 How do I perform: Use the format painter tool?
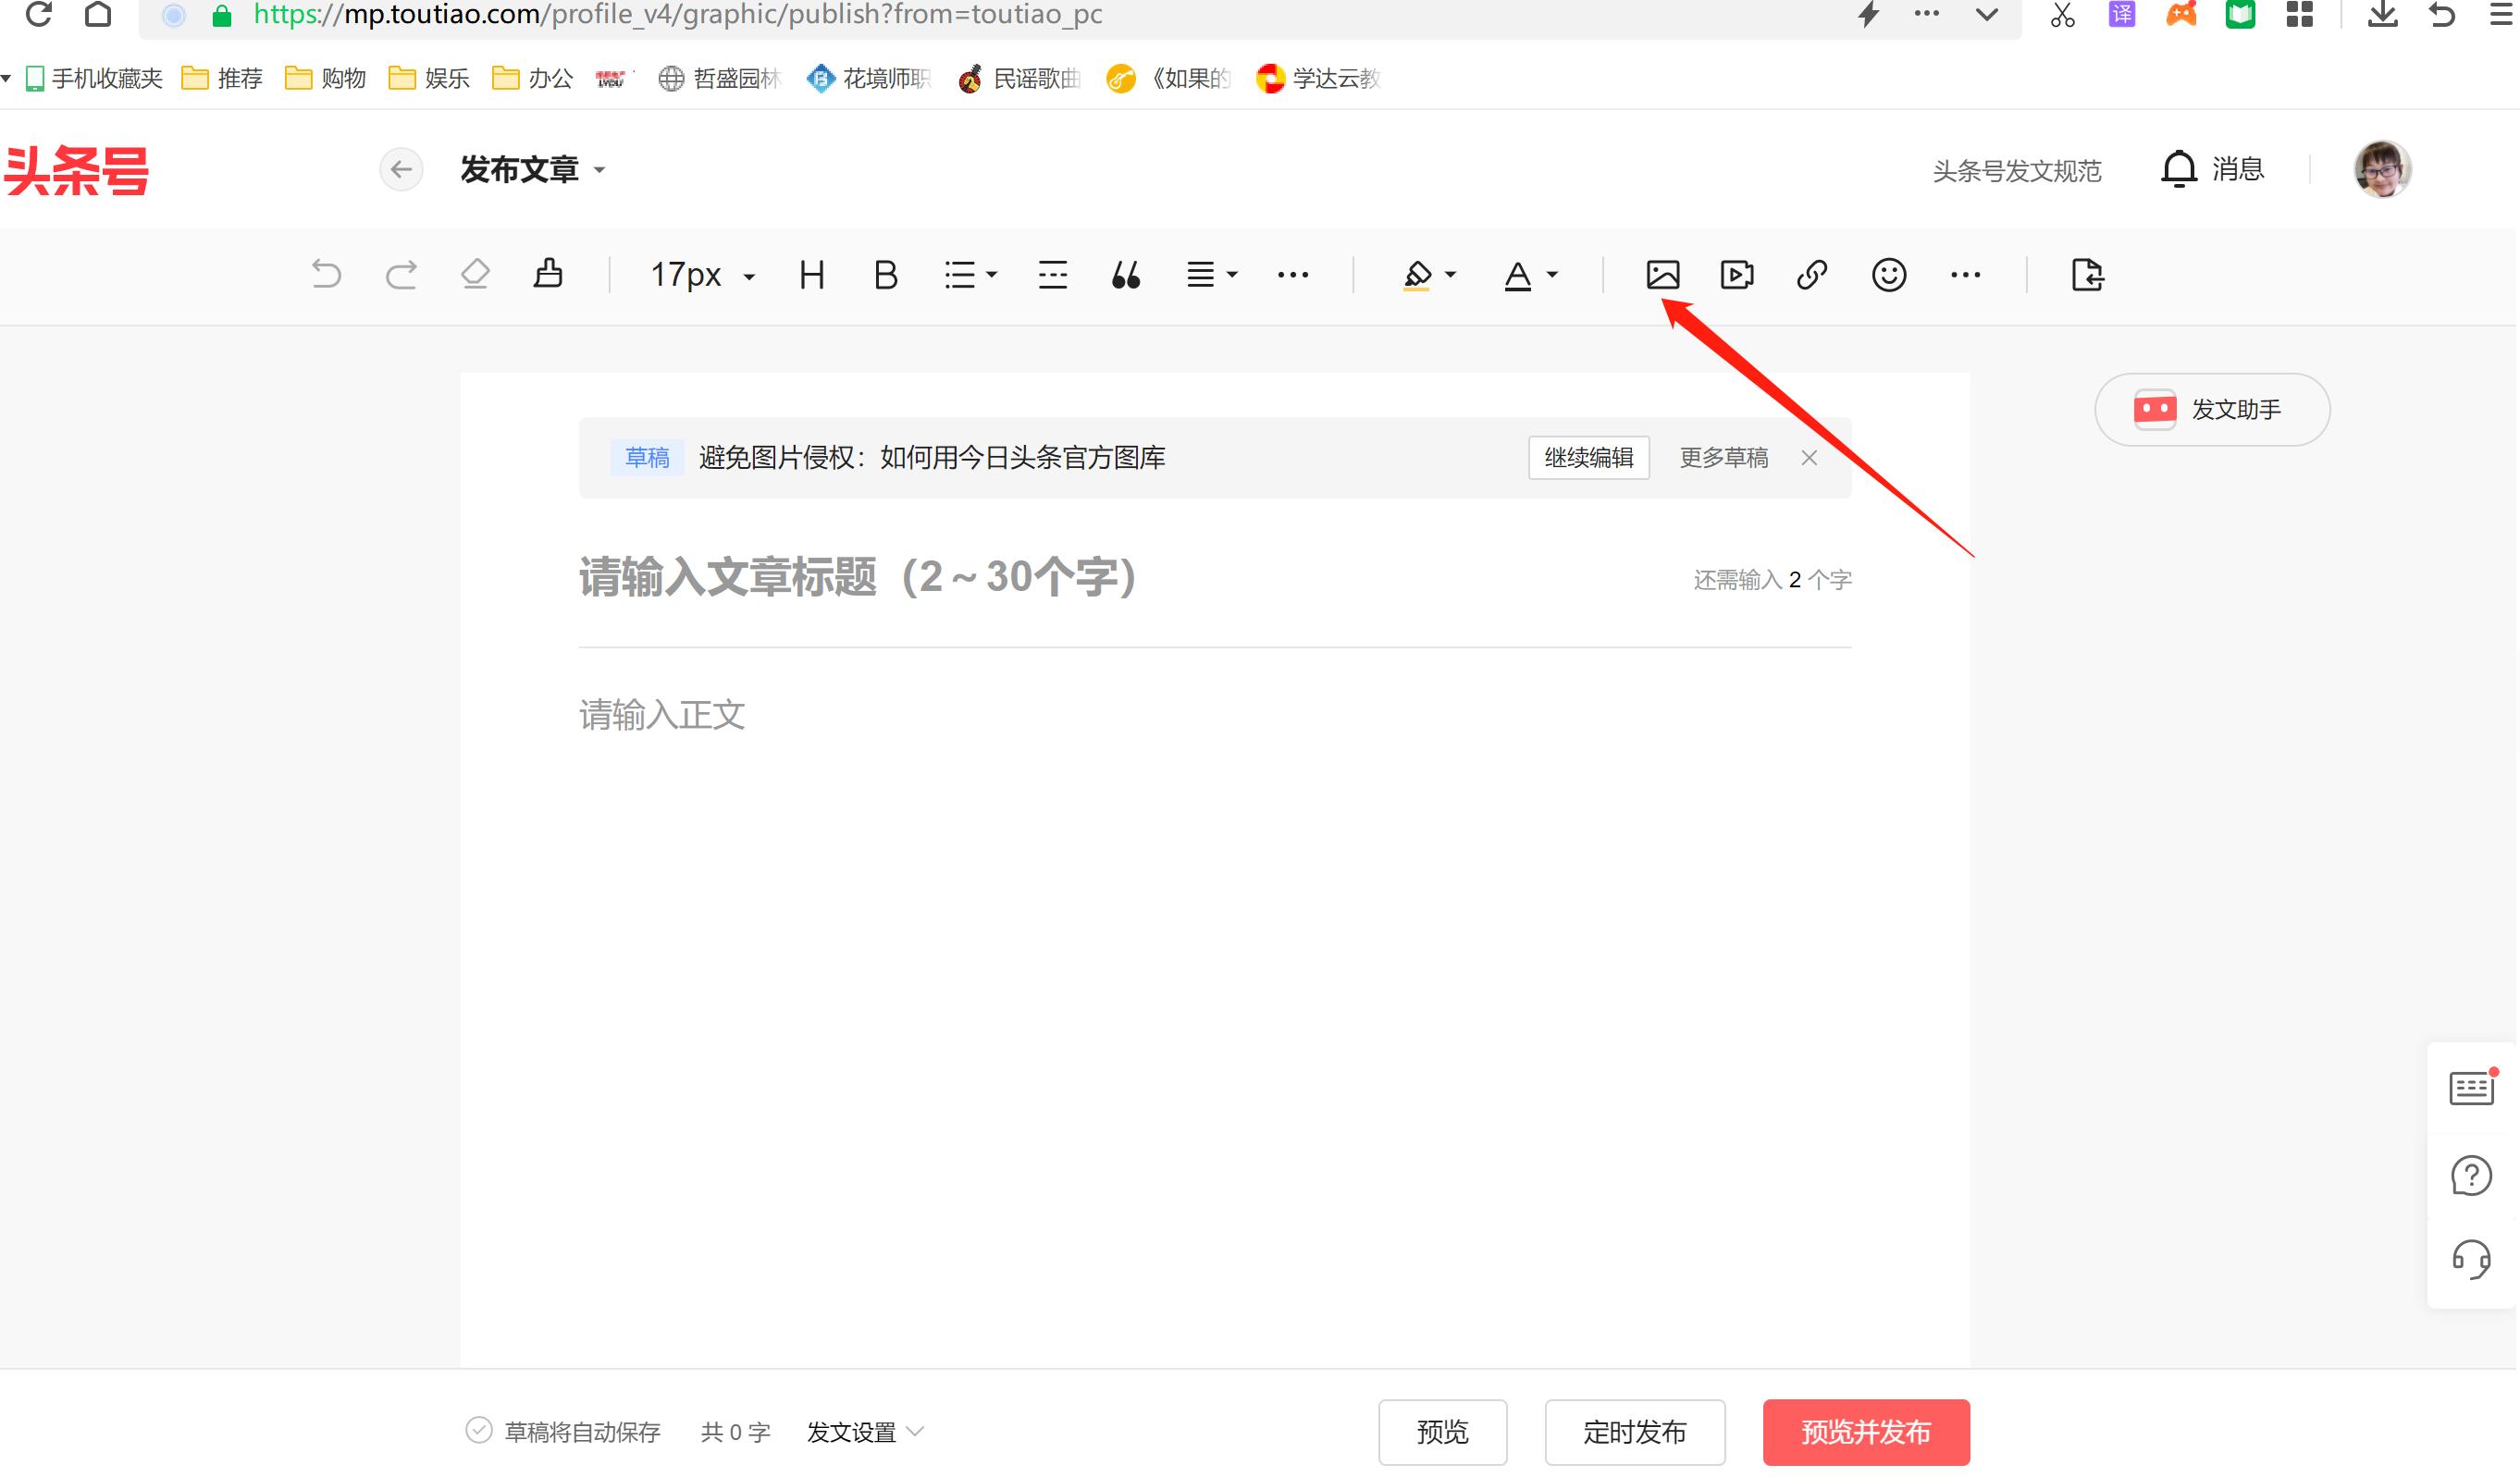[547, 274]
